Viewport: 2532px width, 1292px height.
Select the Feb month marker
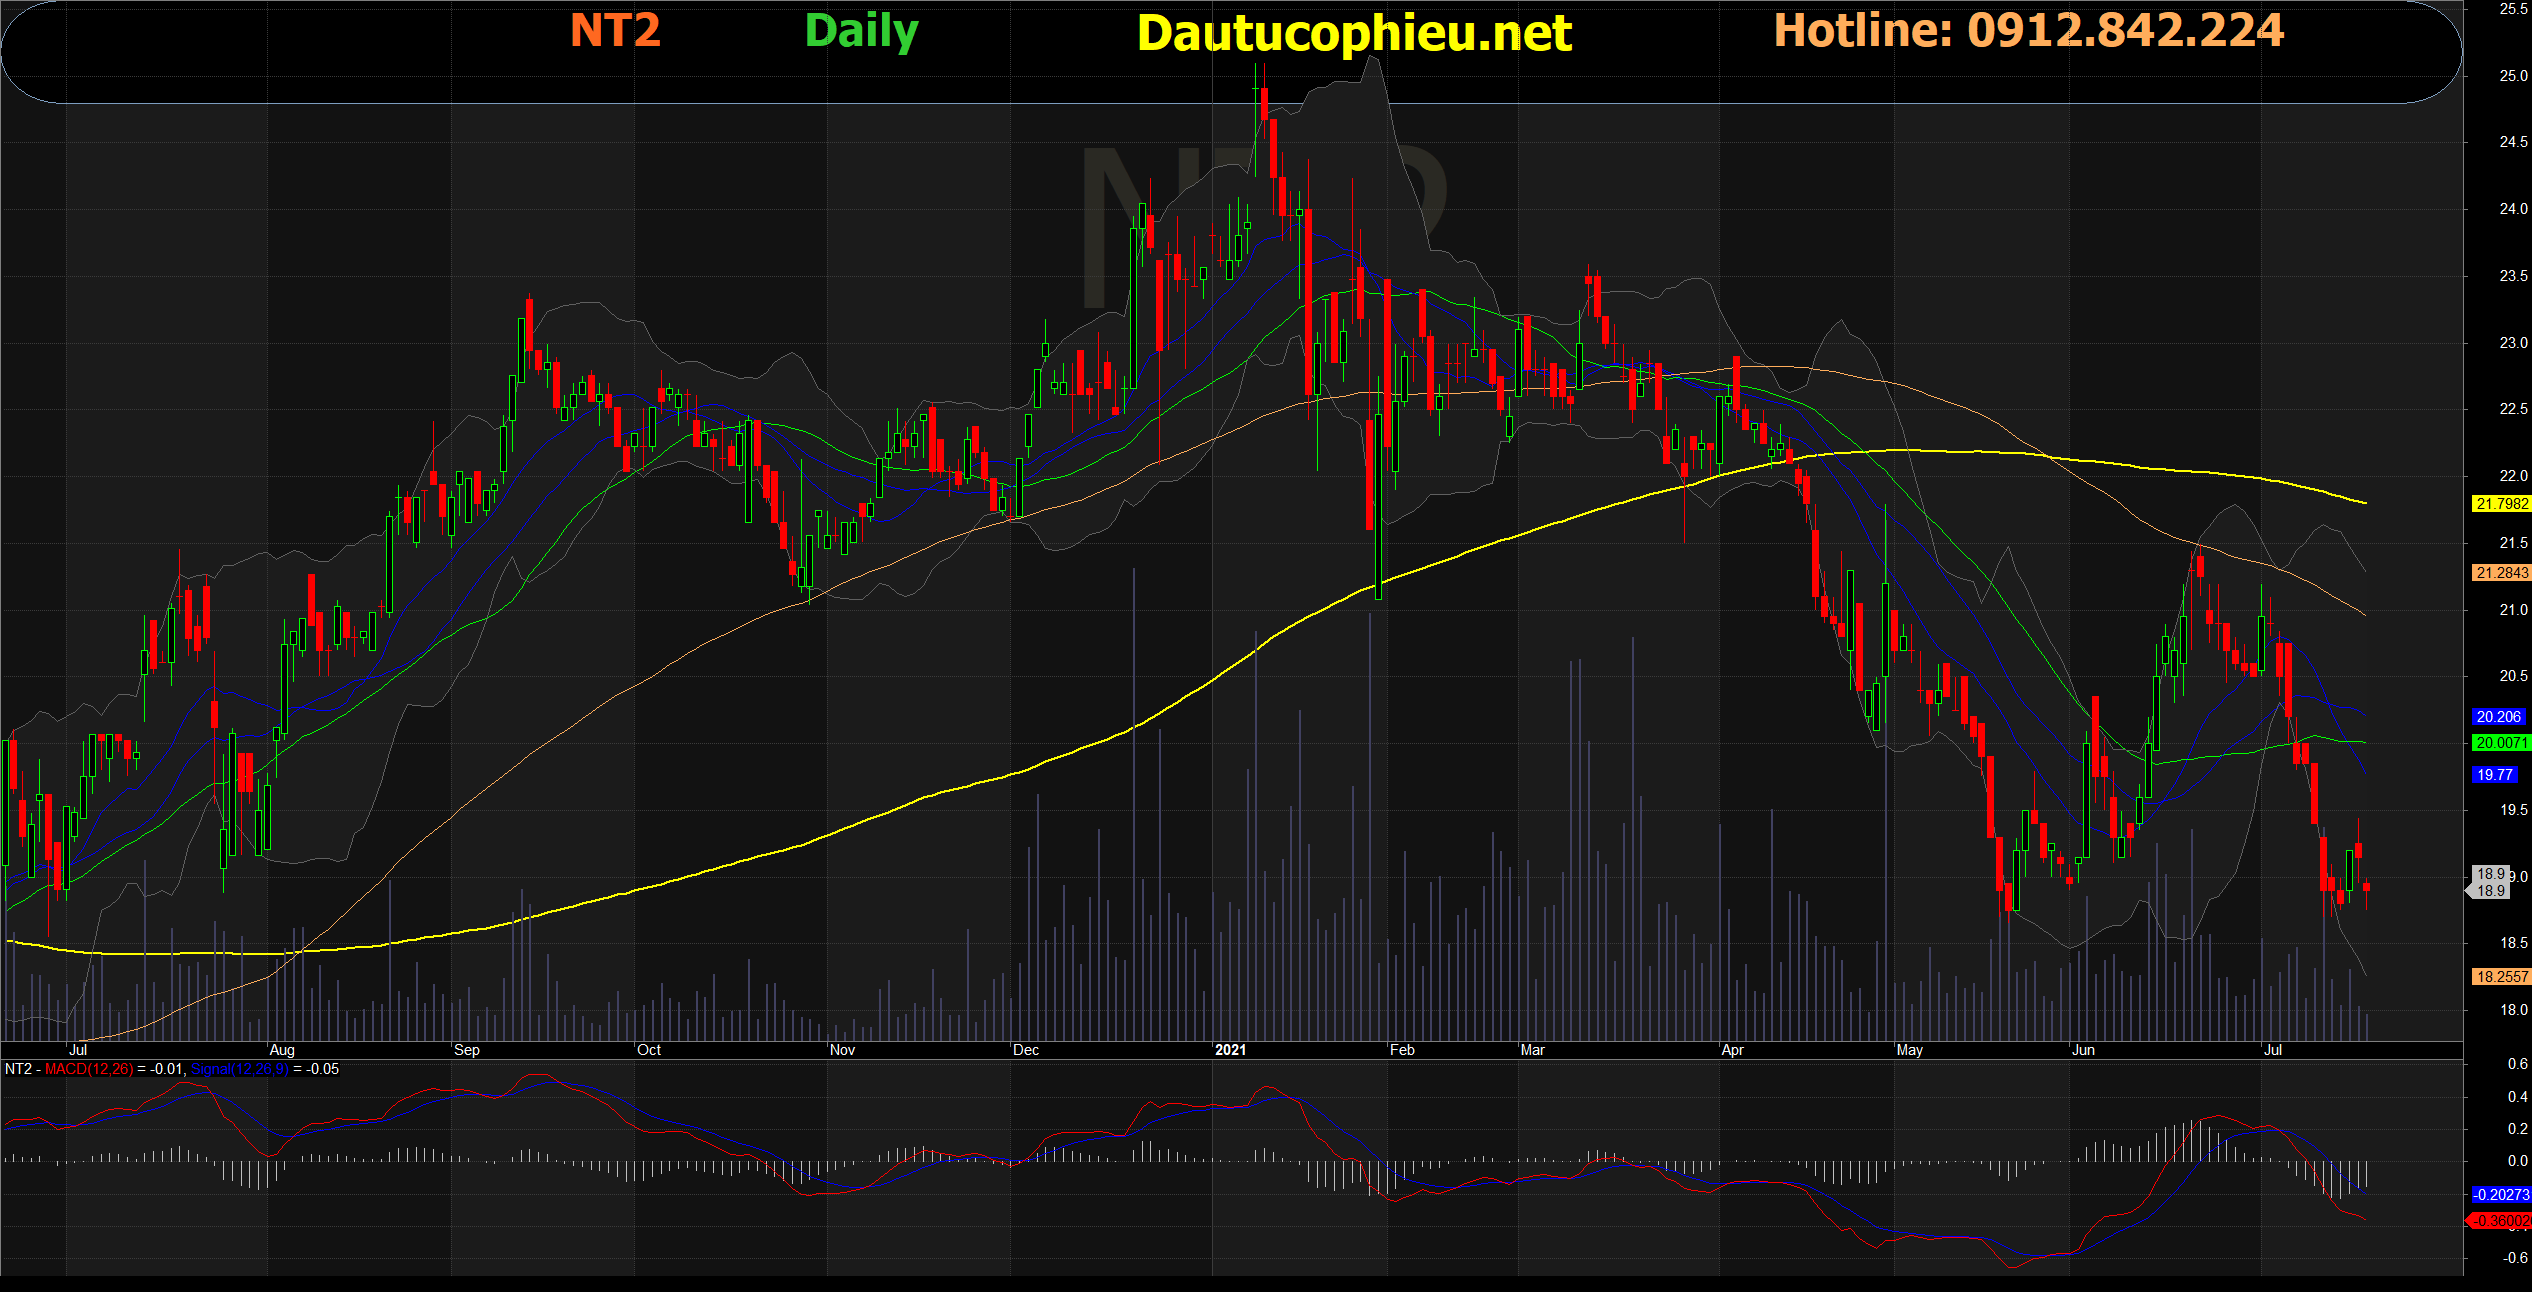[1402, 1050]
